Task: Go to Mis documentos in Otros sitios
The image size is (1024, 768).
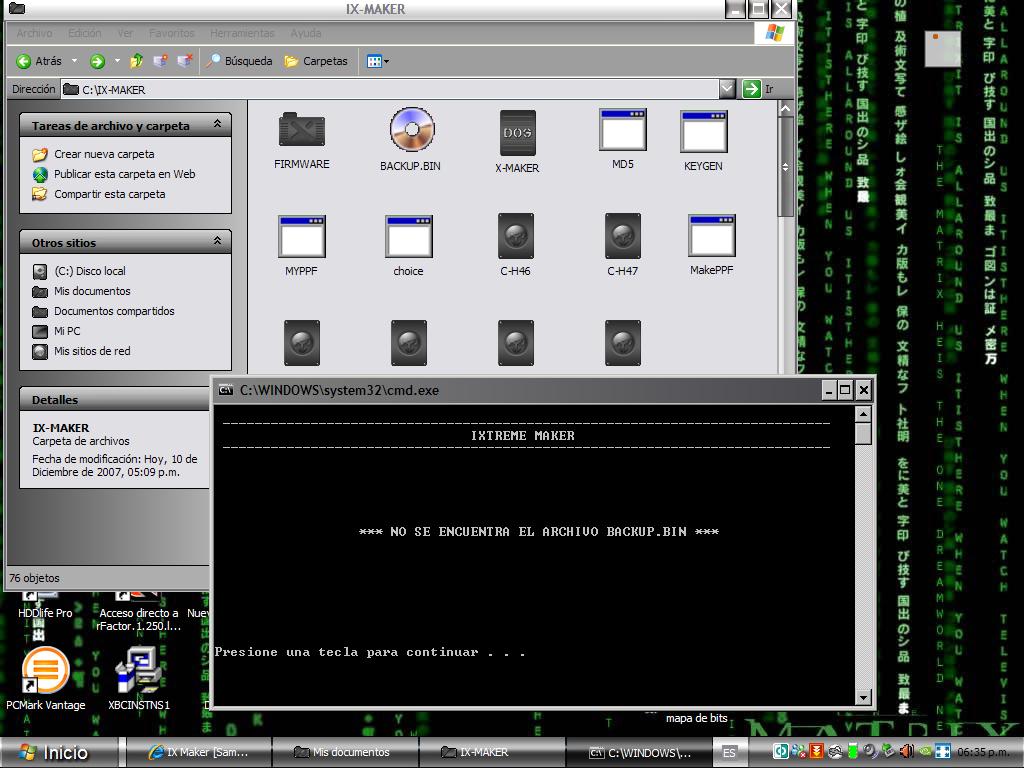Action: click(x=92, y=291)
